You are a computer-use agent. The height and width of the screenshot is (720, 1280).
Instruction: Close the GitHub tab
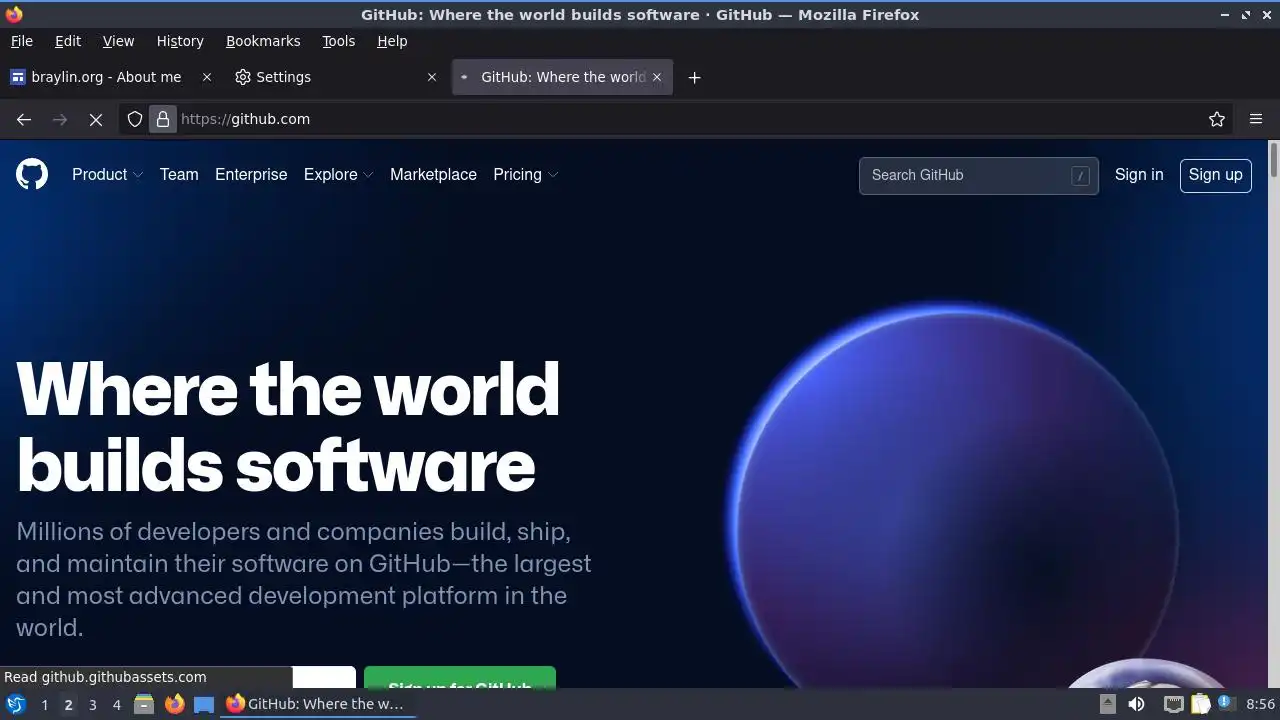657,77
